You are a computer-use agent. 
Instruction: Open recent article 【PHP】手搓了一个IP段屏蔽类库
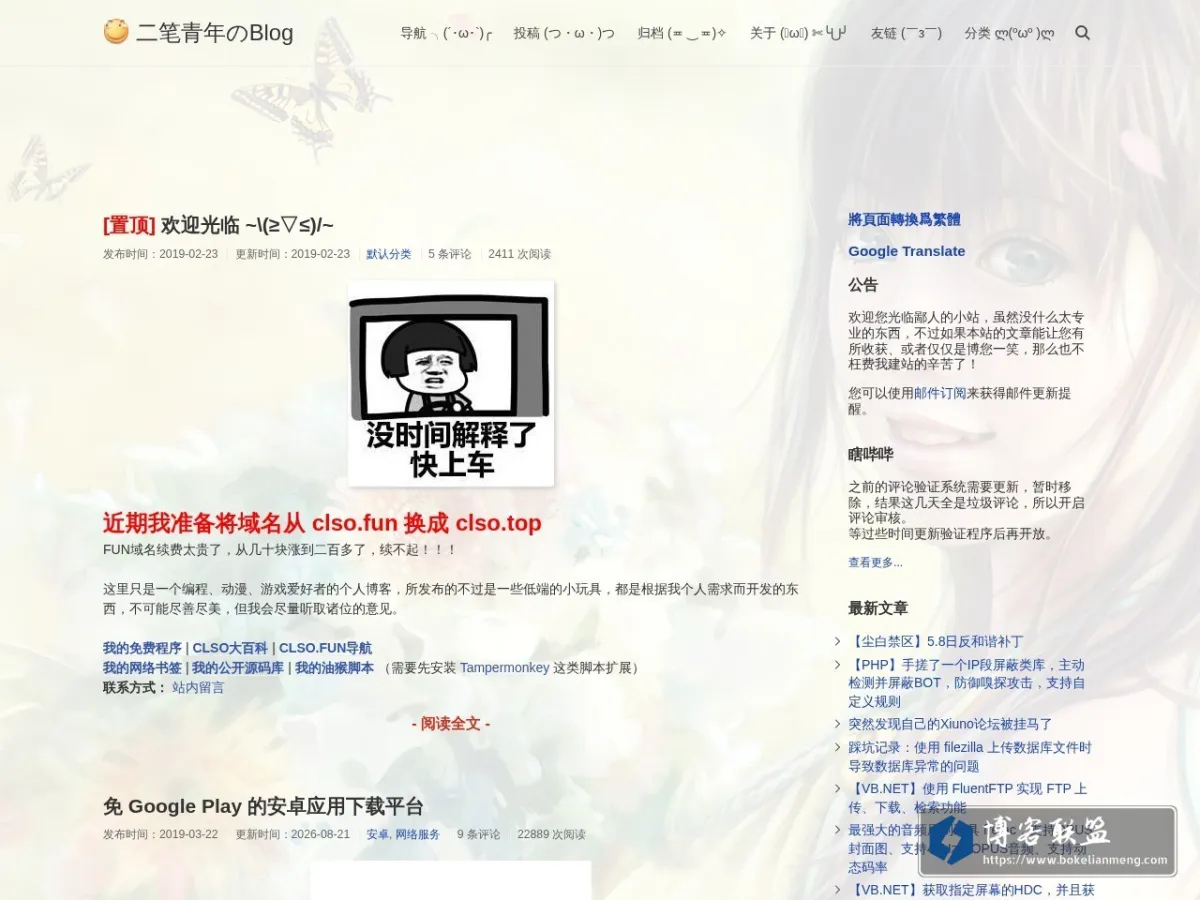click(x=967, y=683)
